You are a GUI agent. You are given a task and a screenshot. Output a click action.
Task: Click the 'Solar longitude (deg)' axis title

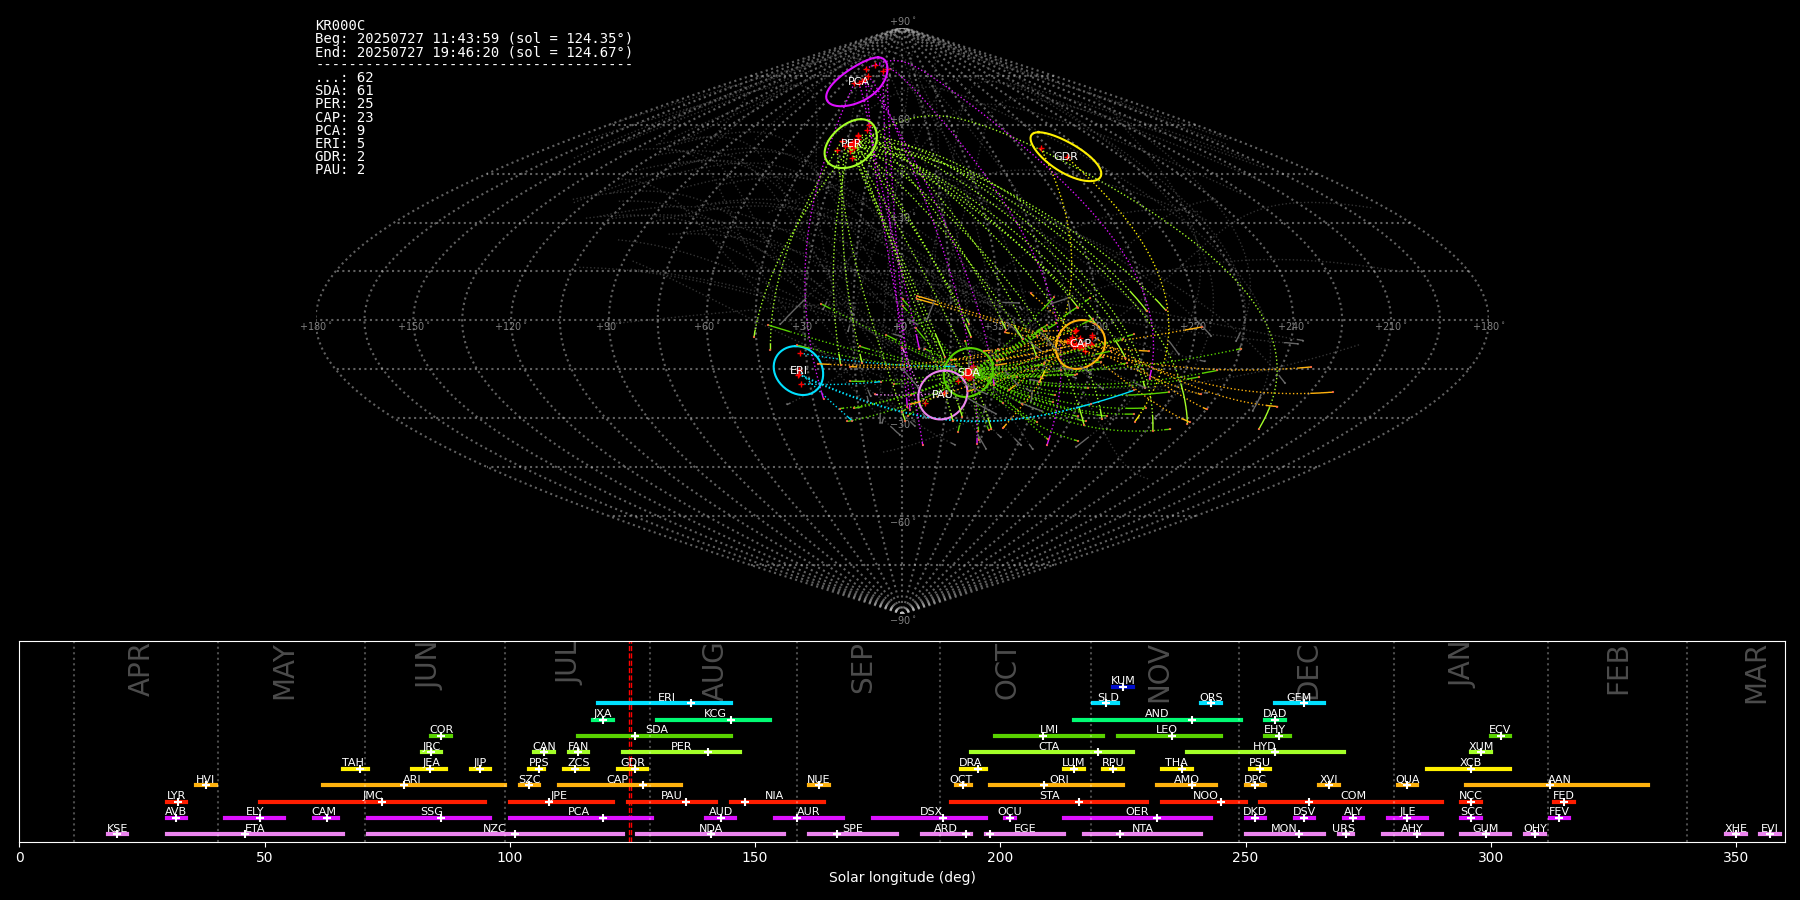(x=902, y=878)
